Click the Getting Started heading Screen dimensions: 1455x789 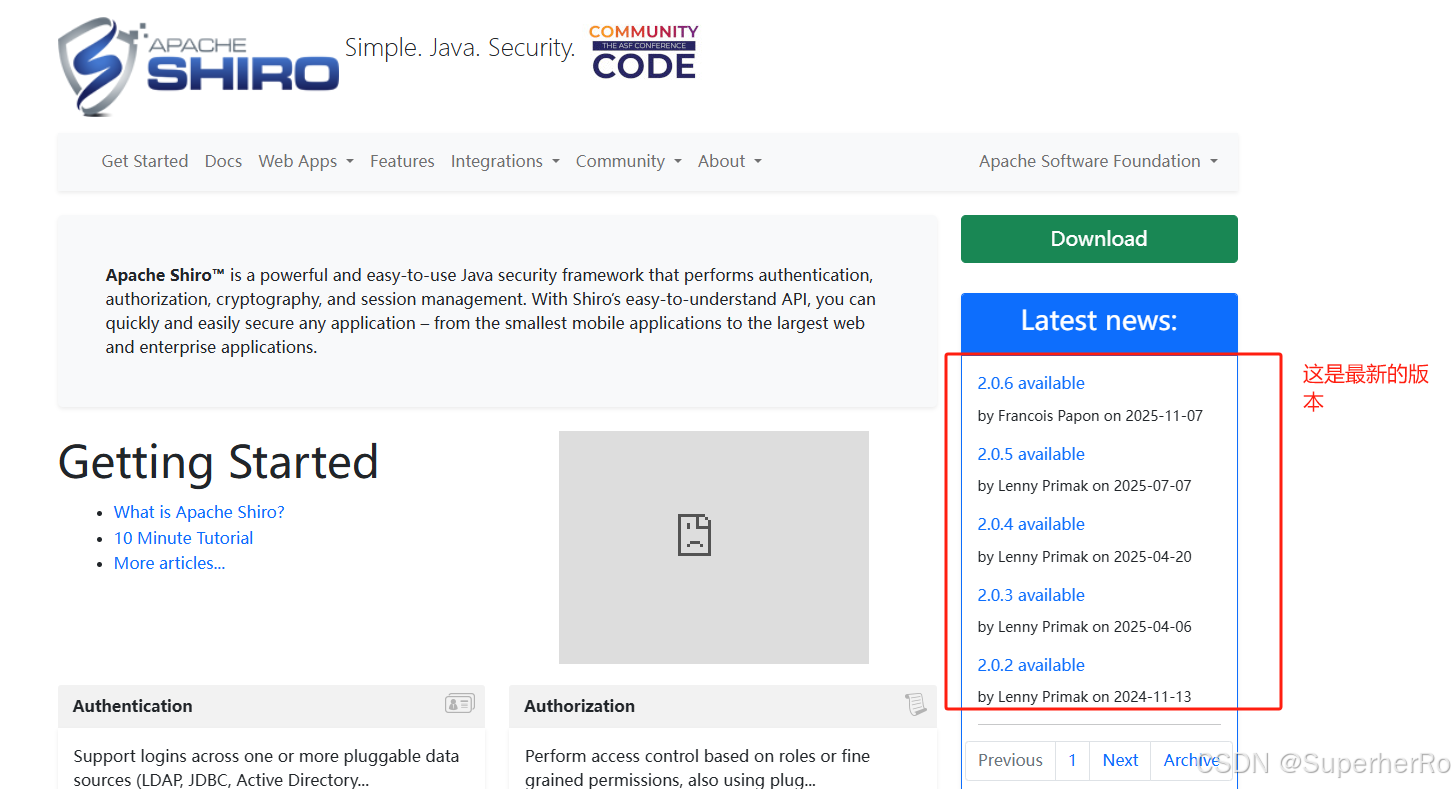pos(218,462)
